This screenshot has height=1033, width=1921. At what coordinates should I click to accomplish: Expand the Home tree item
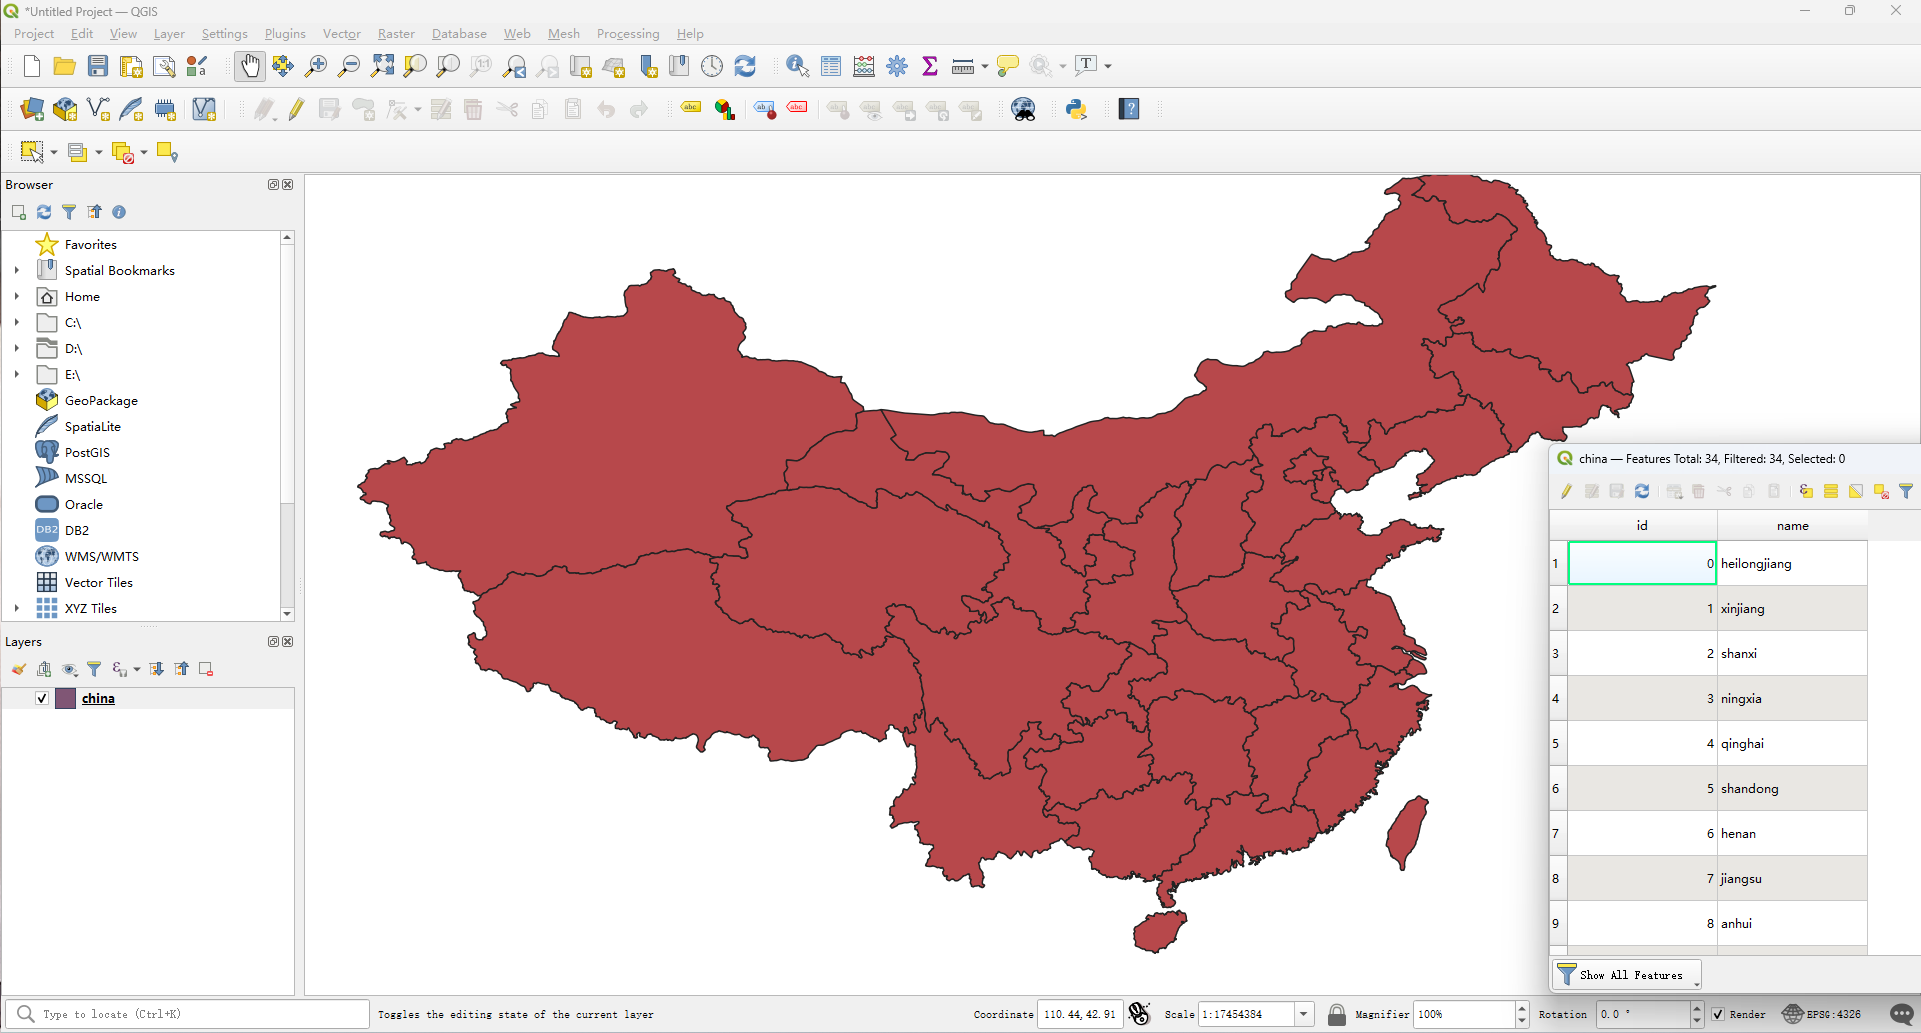click(17, 296)
